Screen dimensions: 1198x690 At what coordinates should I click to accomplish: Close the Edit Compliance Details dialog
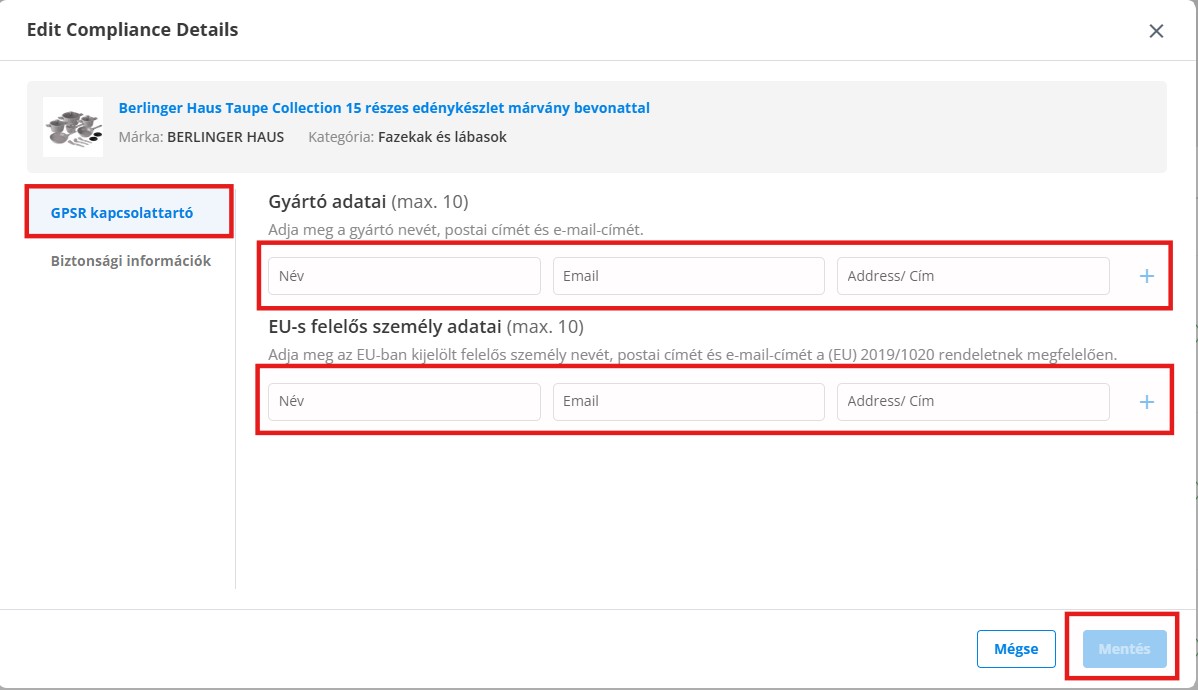[x=1156, y=31]
